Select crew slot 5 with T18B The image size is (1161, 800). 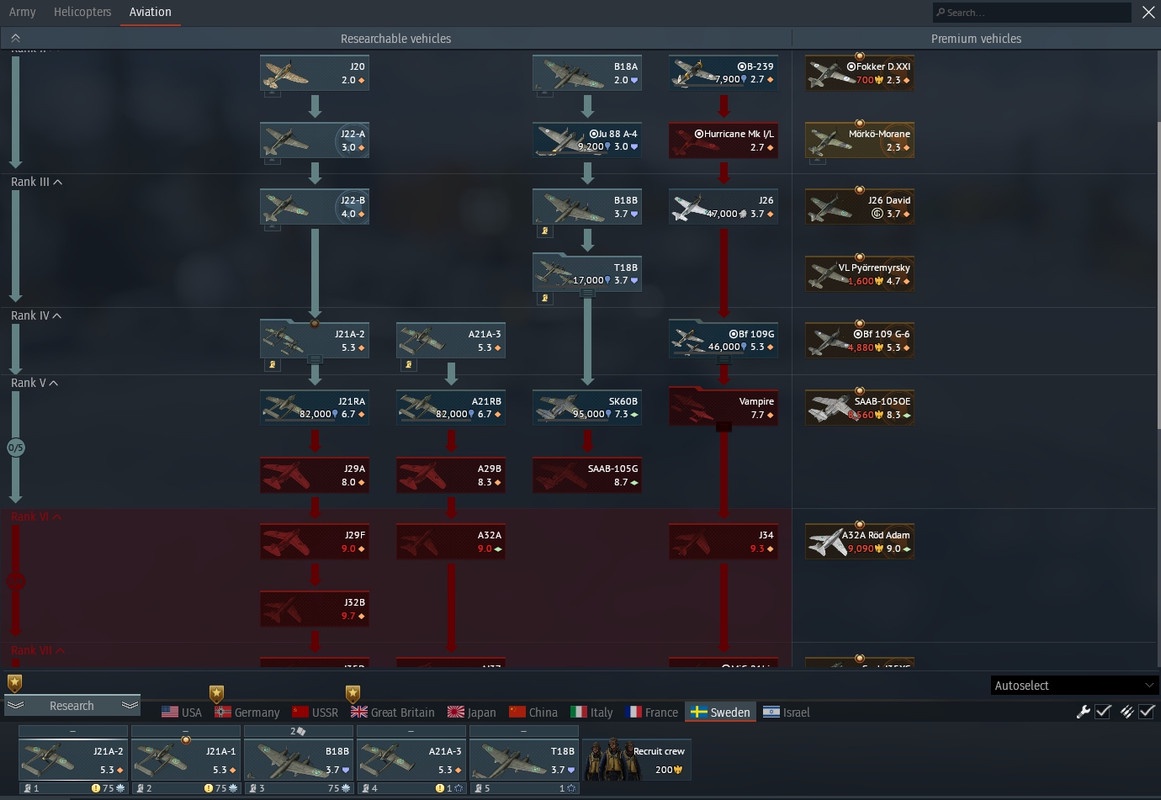(523, 759)
